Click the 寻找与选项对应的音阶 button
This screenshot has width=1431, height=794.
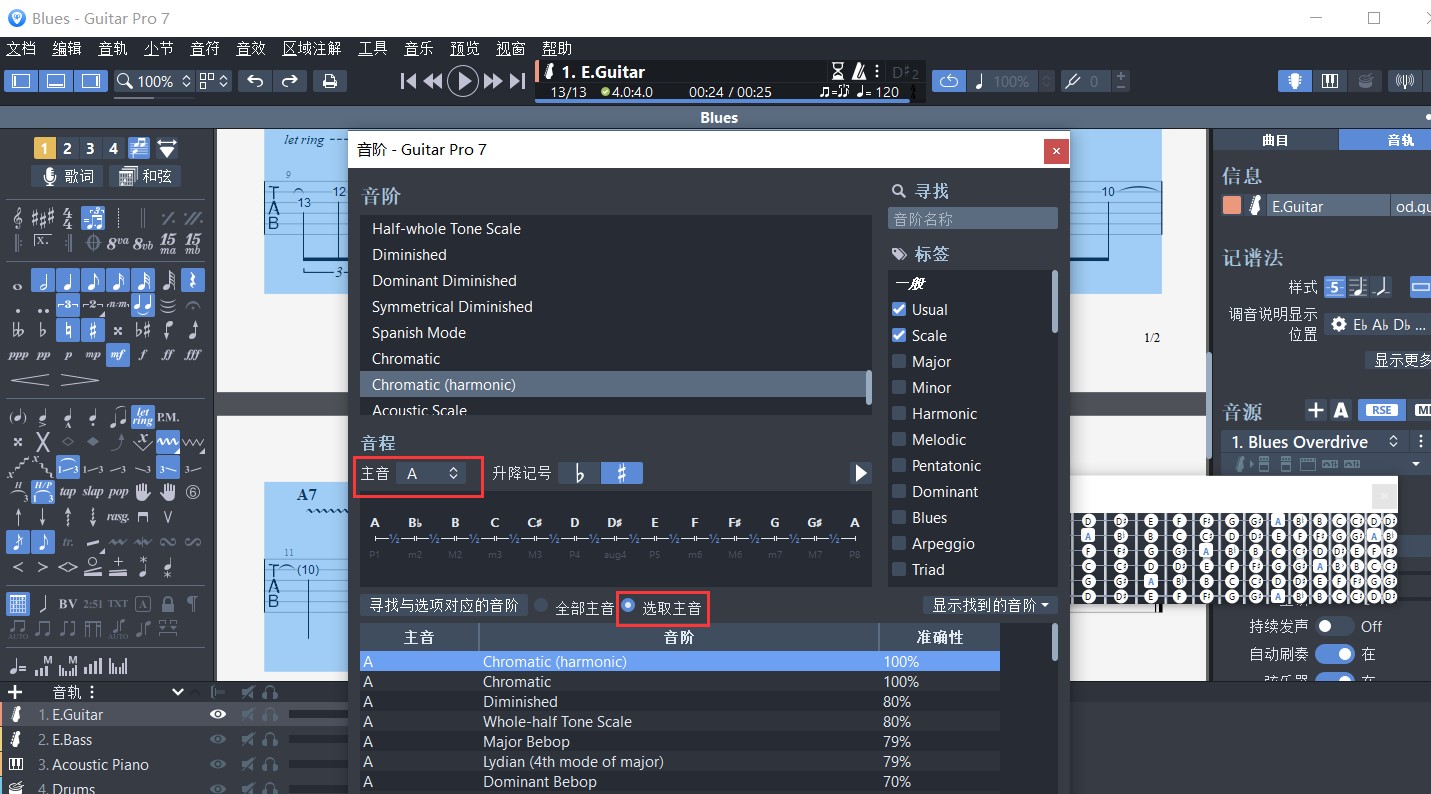coord(444,605)
